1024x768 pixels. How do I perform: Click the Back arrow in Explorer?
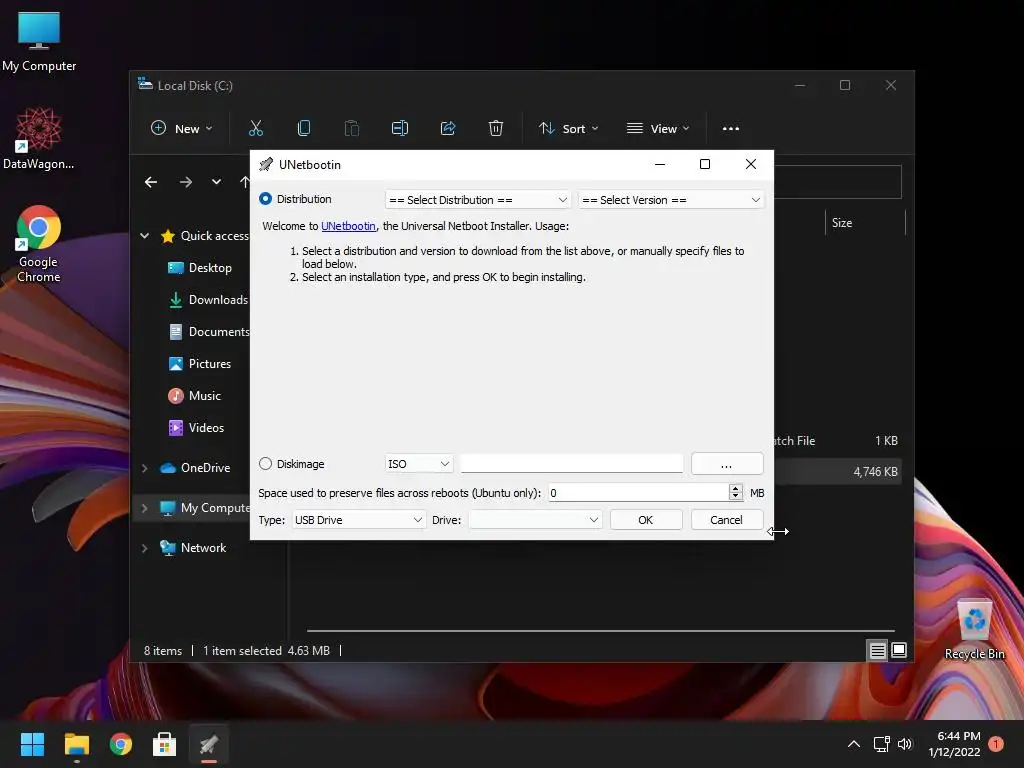[151, 182]
